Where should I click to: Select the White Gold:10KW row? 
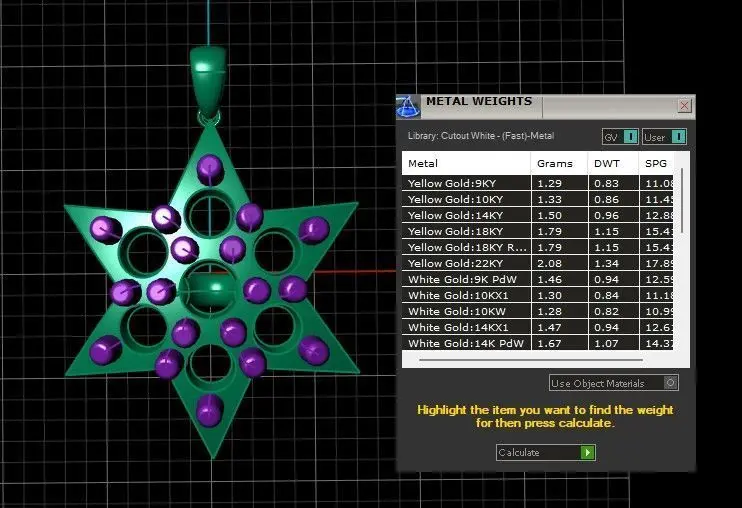tap(538, 312)
